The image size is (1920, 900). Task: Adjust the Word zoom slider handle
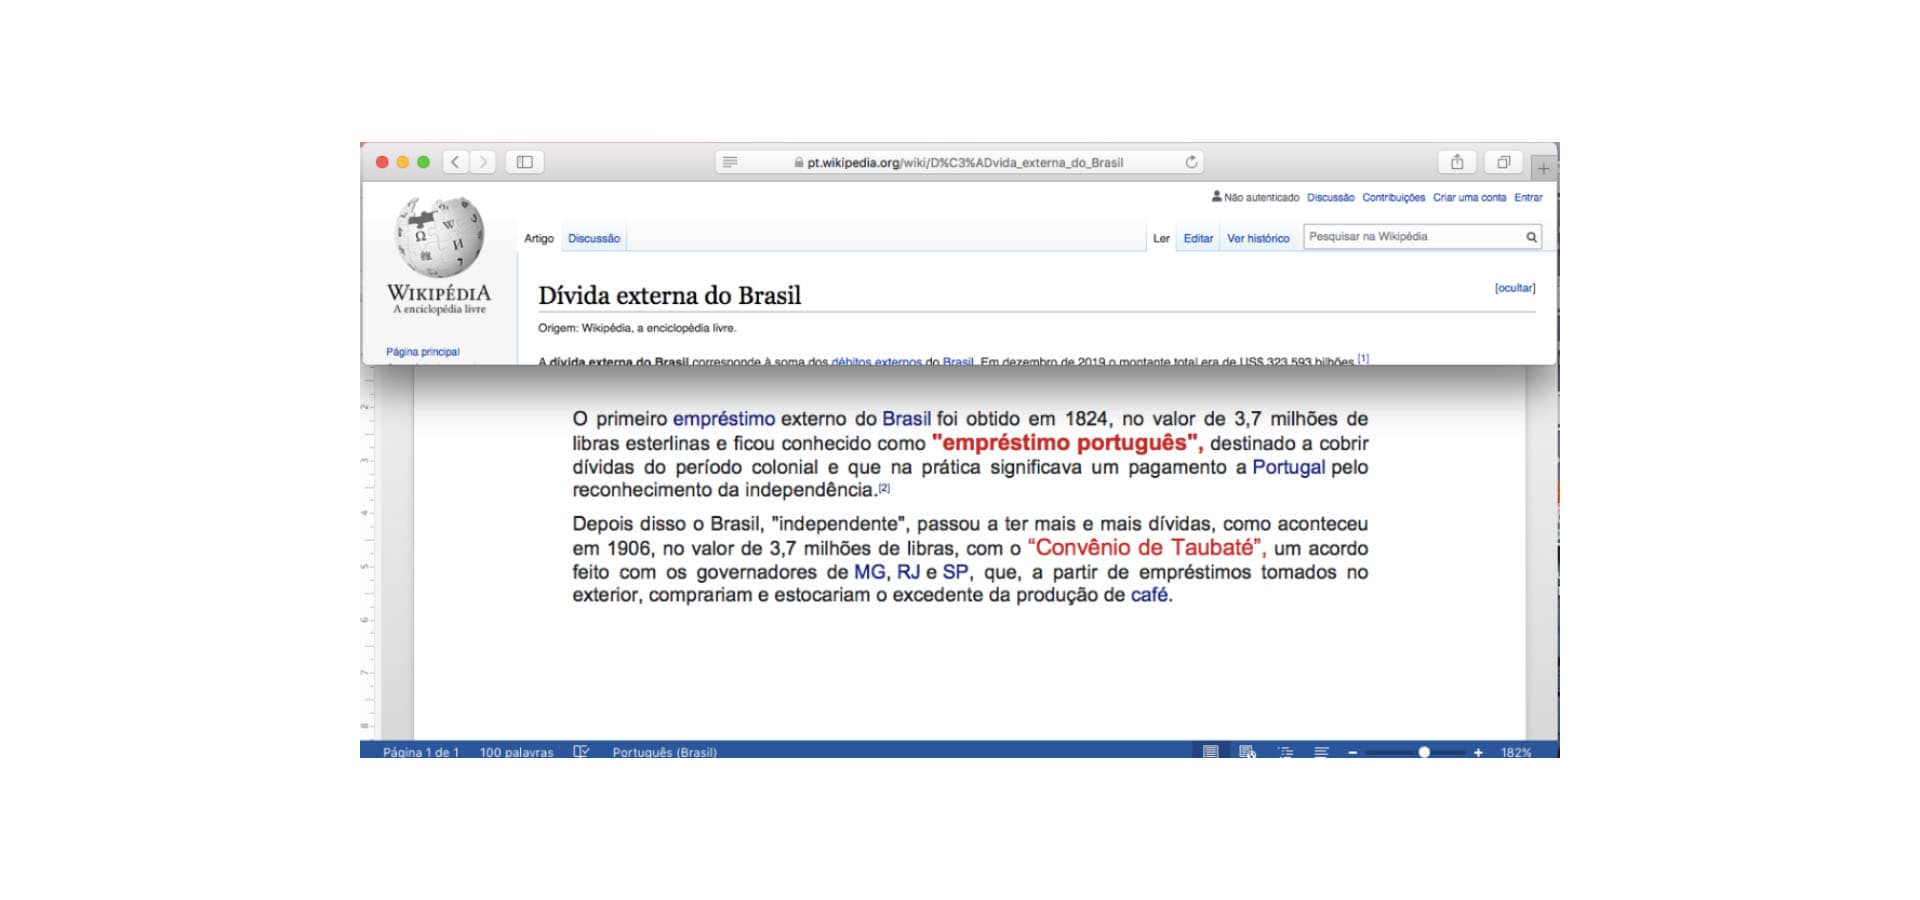[1424, 752]
